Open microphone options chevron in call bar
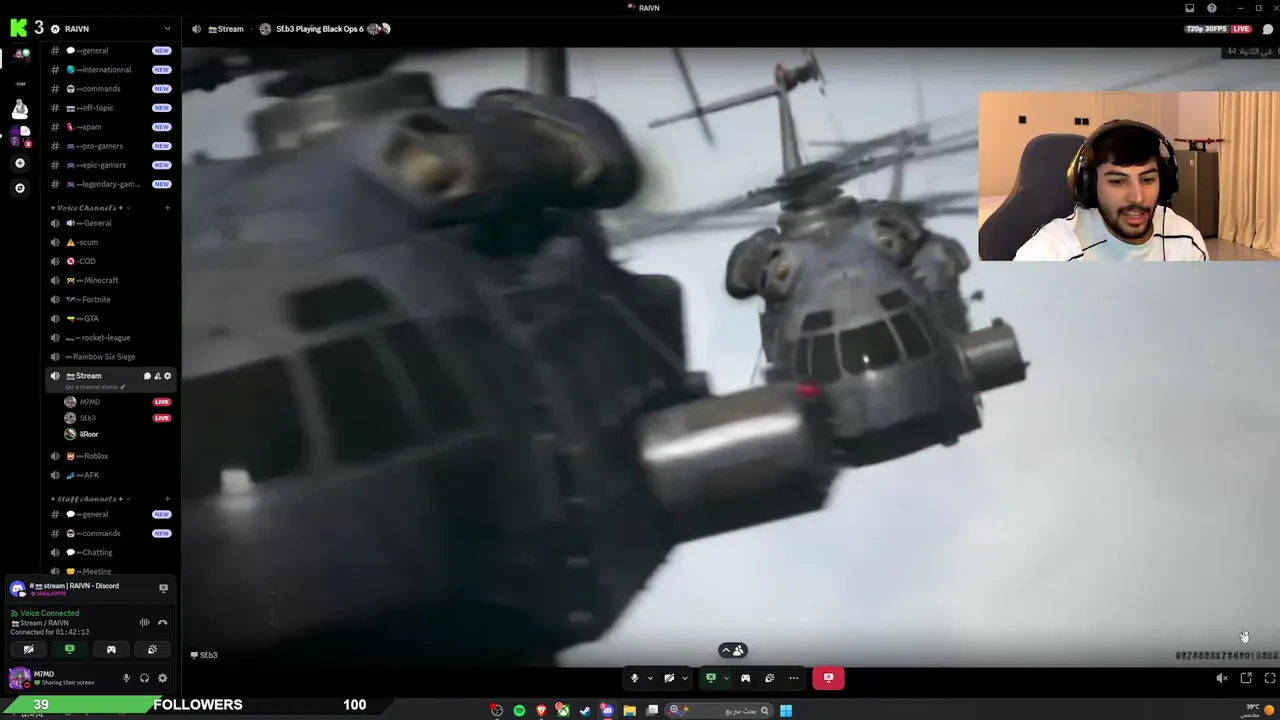Viewport: 1280px width, 720px height. [x=650, y=678]
